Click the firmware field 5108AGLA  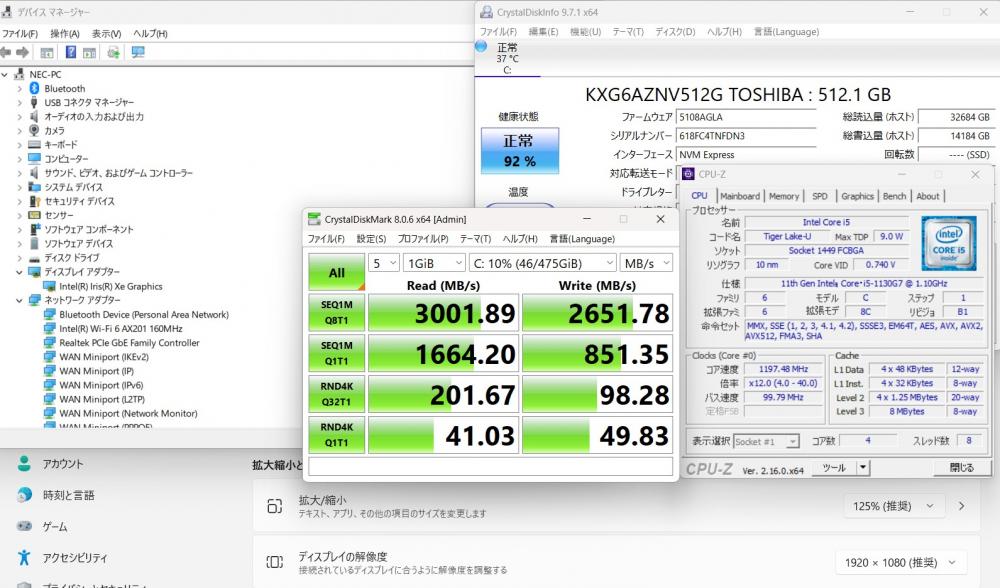pyautogui.click(x=746, y=117)
